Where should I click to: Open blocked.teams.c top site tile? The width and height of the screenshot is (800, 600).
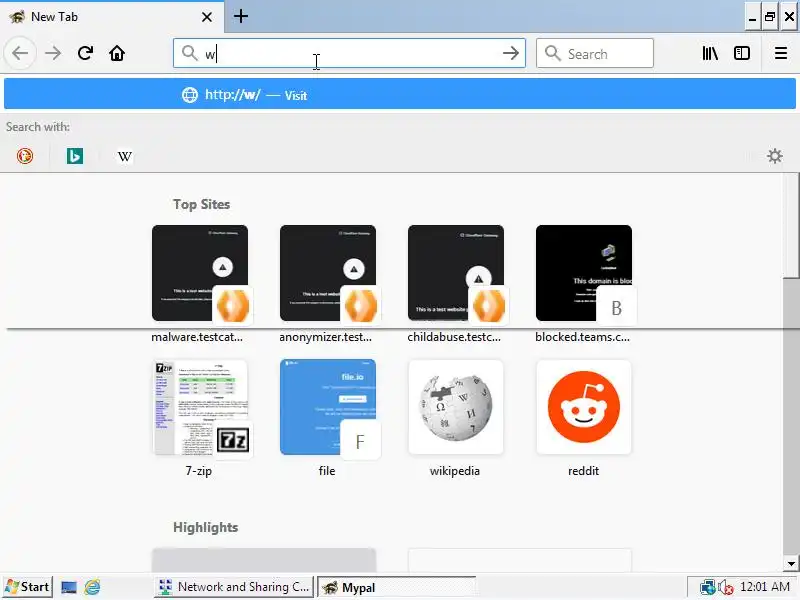(584, 273)
